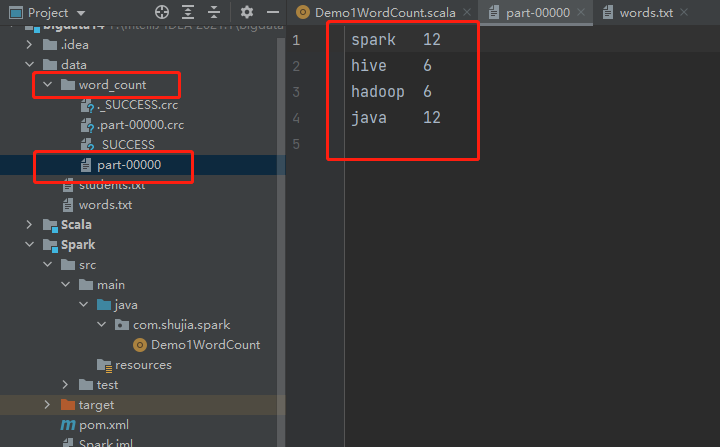
Task: Select the part-00000 file icon in tree
Action: (x=86, y=165)
